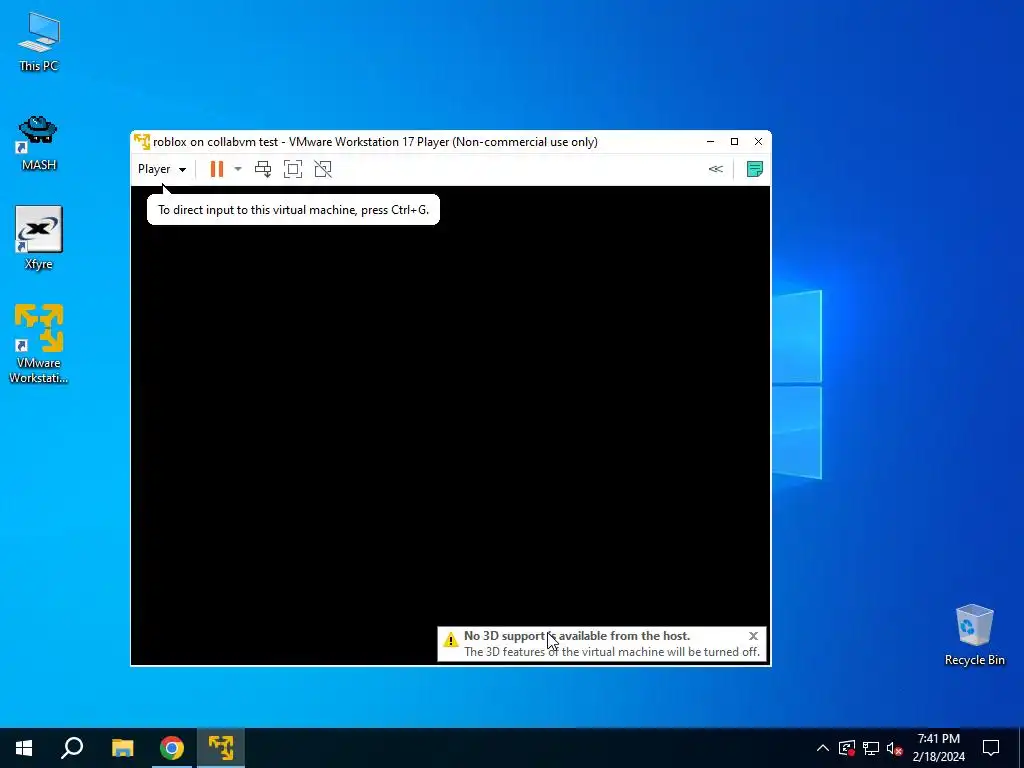Open the muted volume tray icon
Viewport: 1024px width, 768px height.
pos(894,748)
